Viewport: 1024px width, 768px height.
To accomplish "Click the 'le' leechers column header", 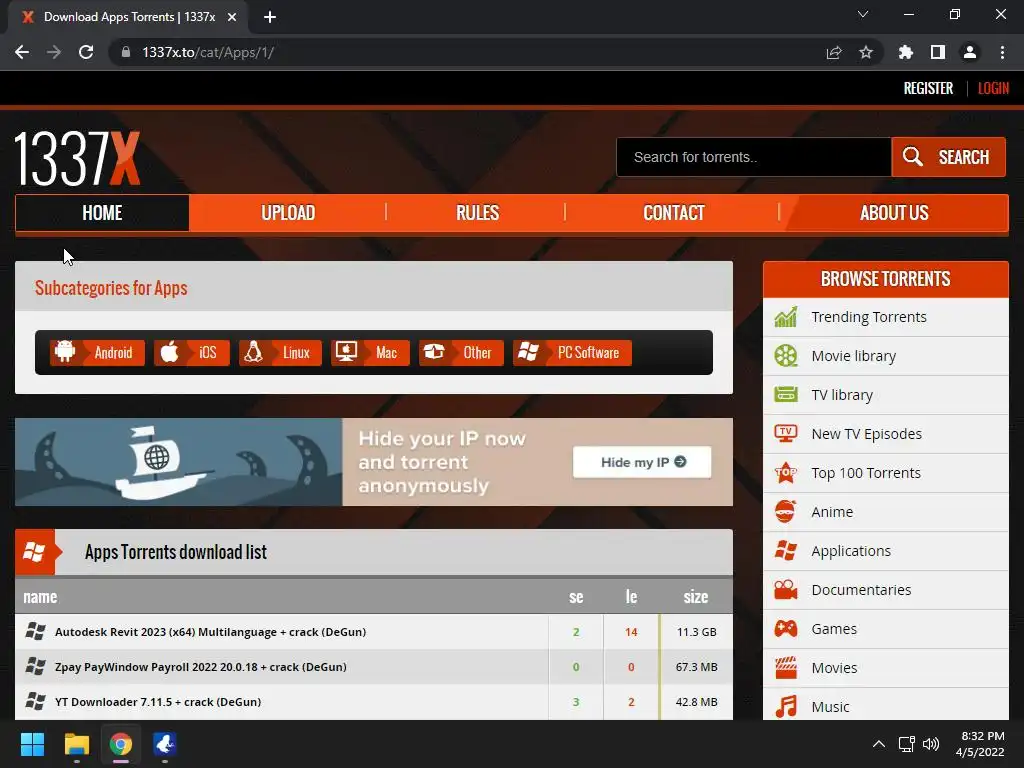I will pyautogui.click(x=631, y=597).
